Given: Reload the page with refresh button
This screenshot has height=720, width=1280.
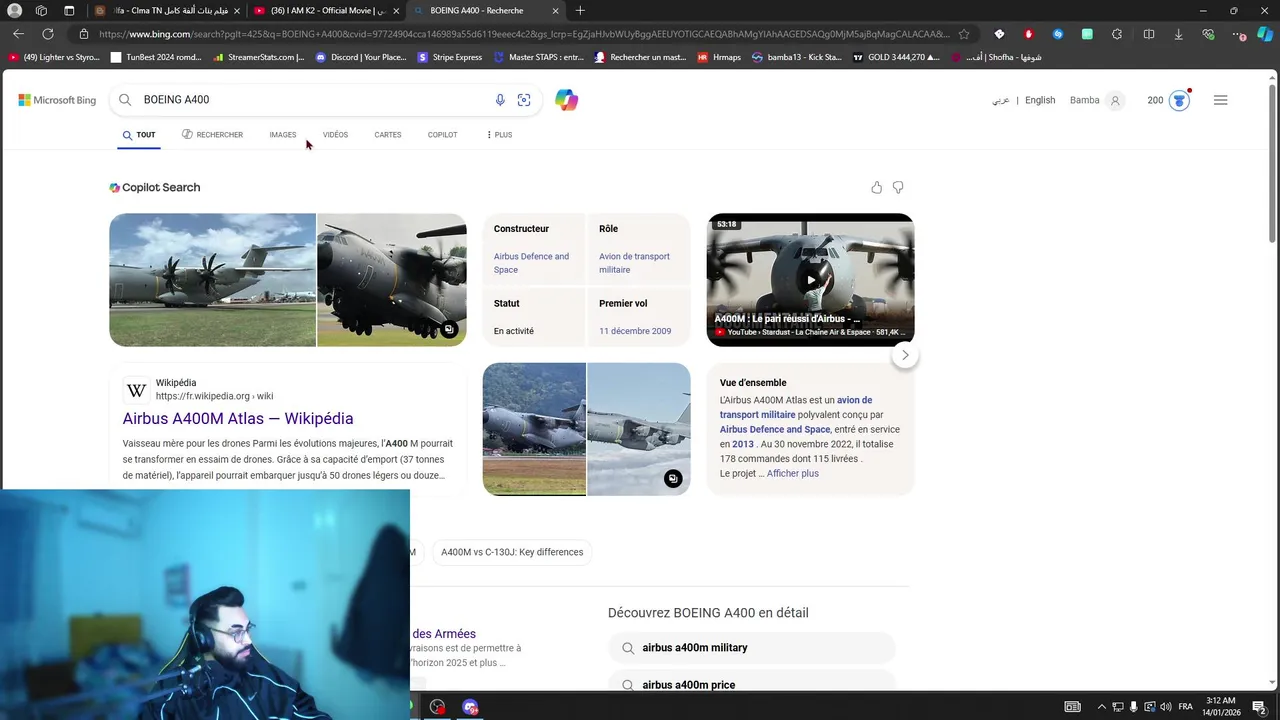Looking at the screenshot, I should (48, 34).
